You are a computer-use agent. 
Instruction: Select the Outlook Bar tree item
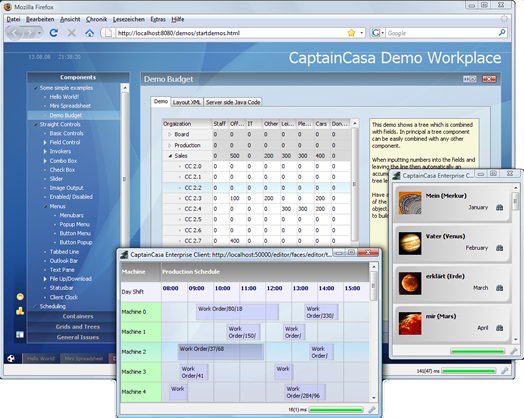point(63,261)
